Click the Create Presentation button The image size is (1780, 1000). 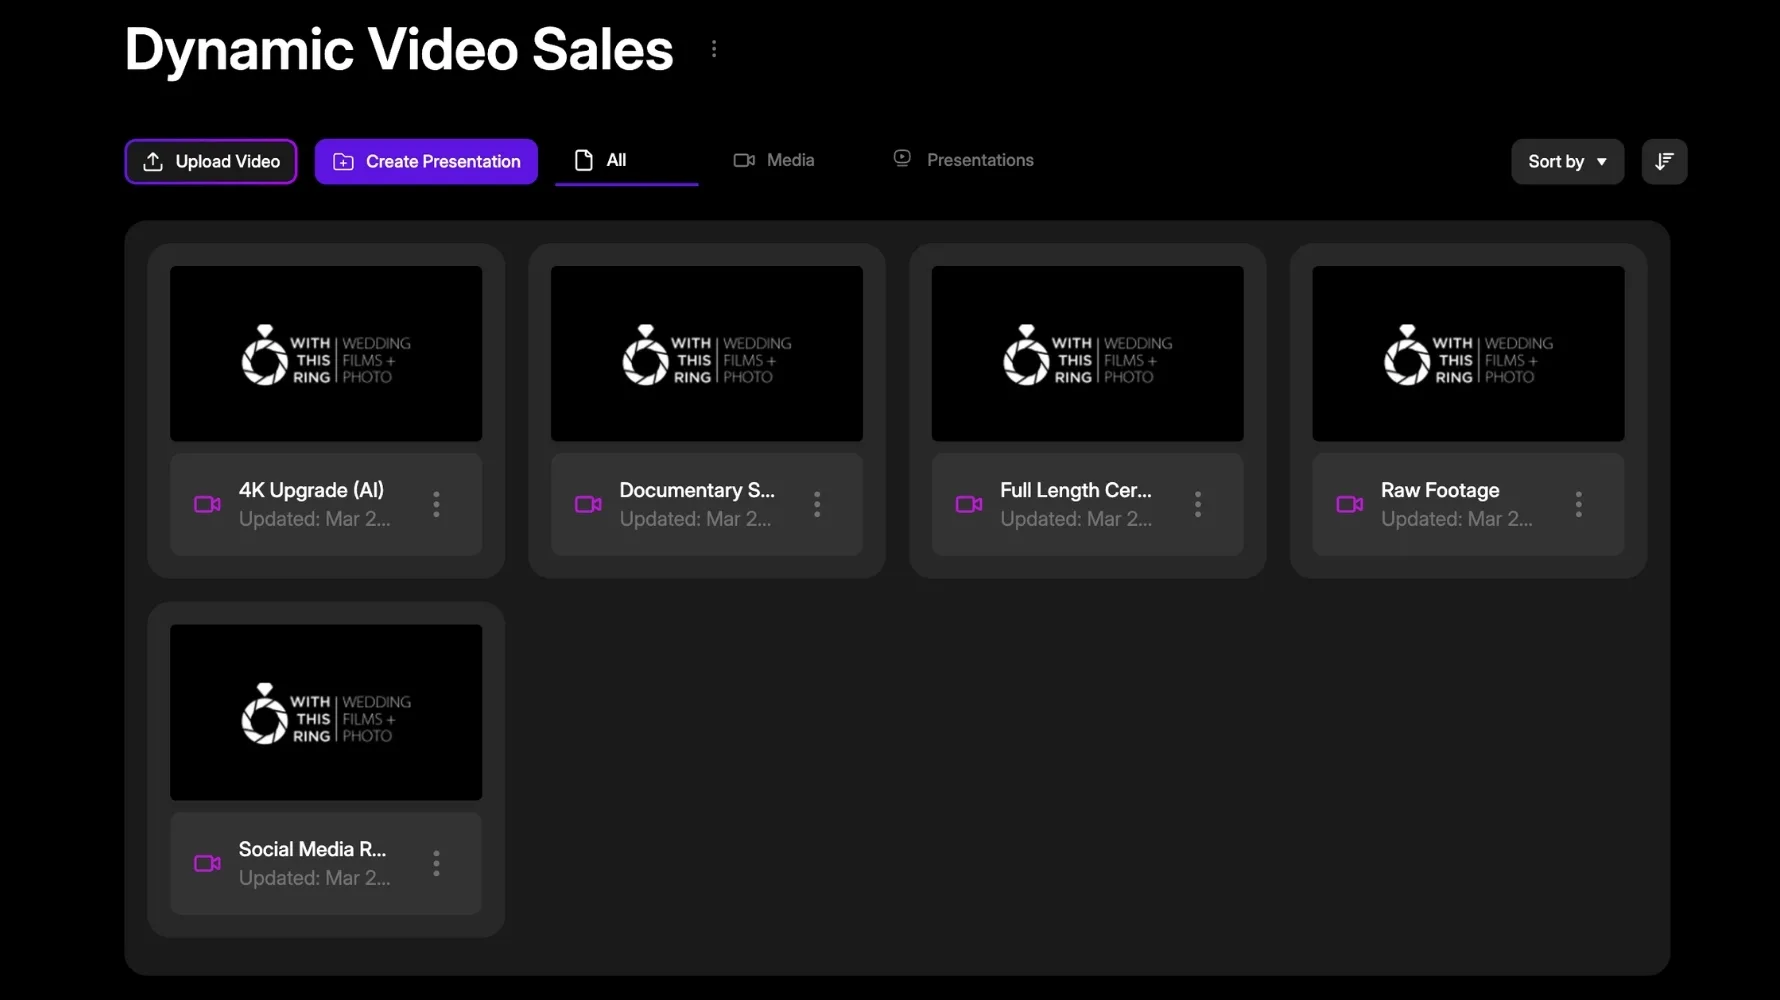coord(426,161)
